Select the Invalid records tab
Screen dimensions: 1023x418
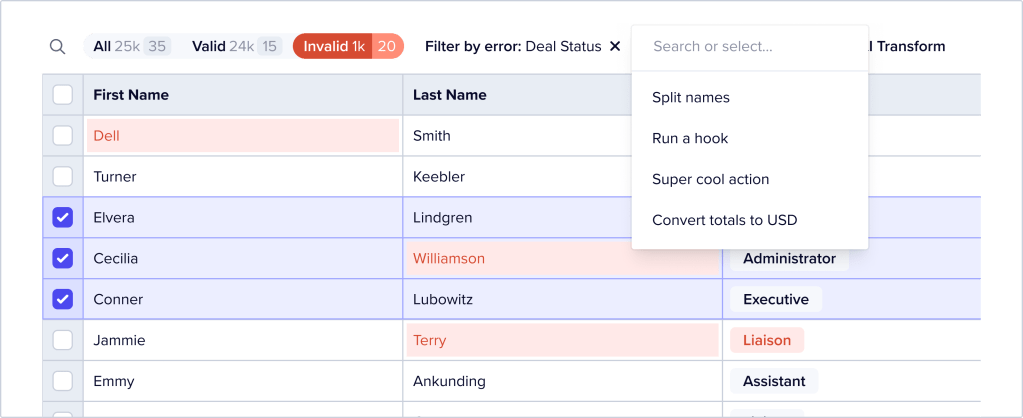click(x=347, y=46)
